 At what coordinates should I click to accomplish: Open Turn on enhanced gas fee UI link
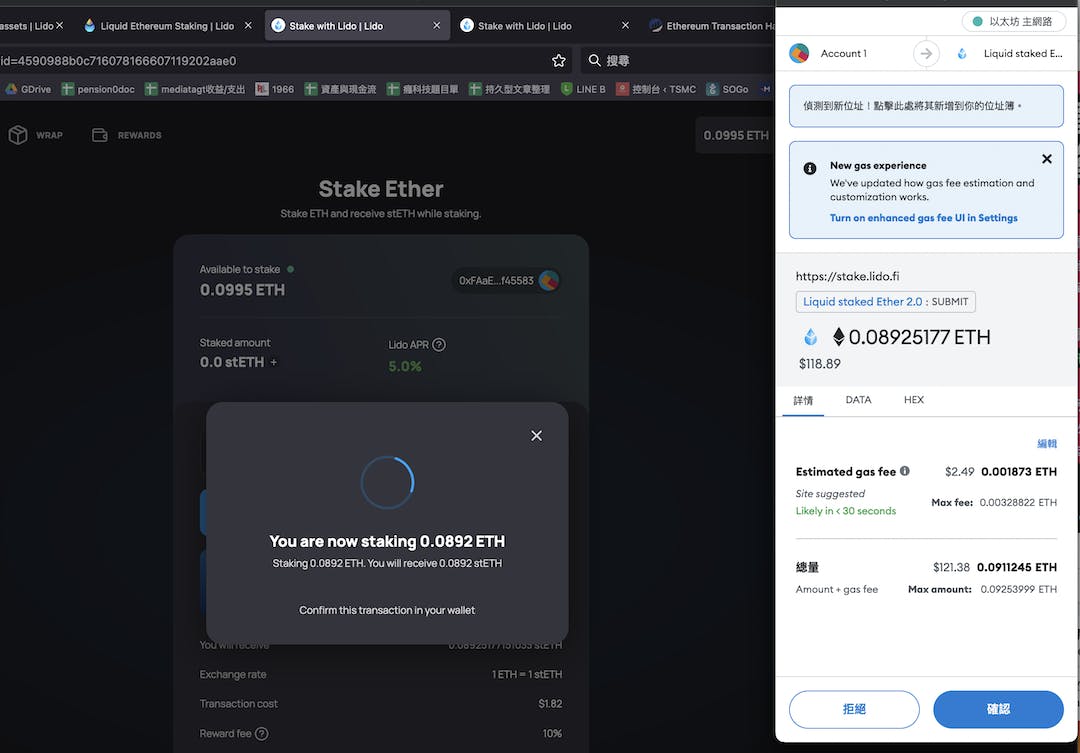tap(924, 218)
